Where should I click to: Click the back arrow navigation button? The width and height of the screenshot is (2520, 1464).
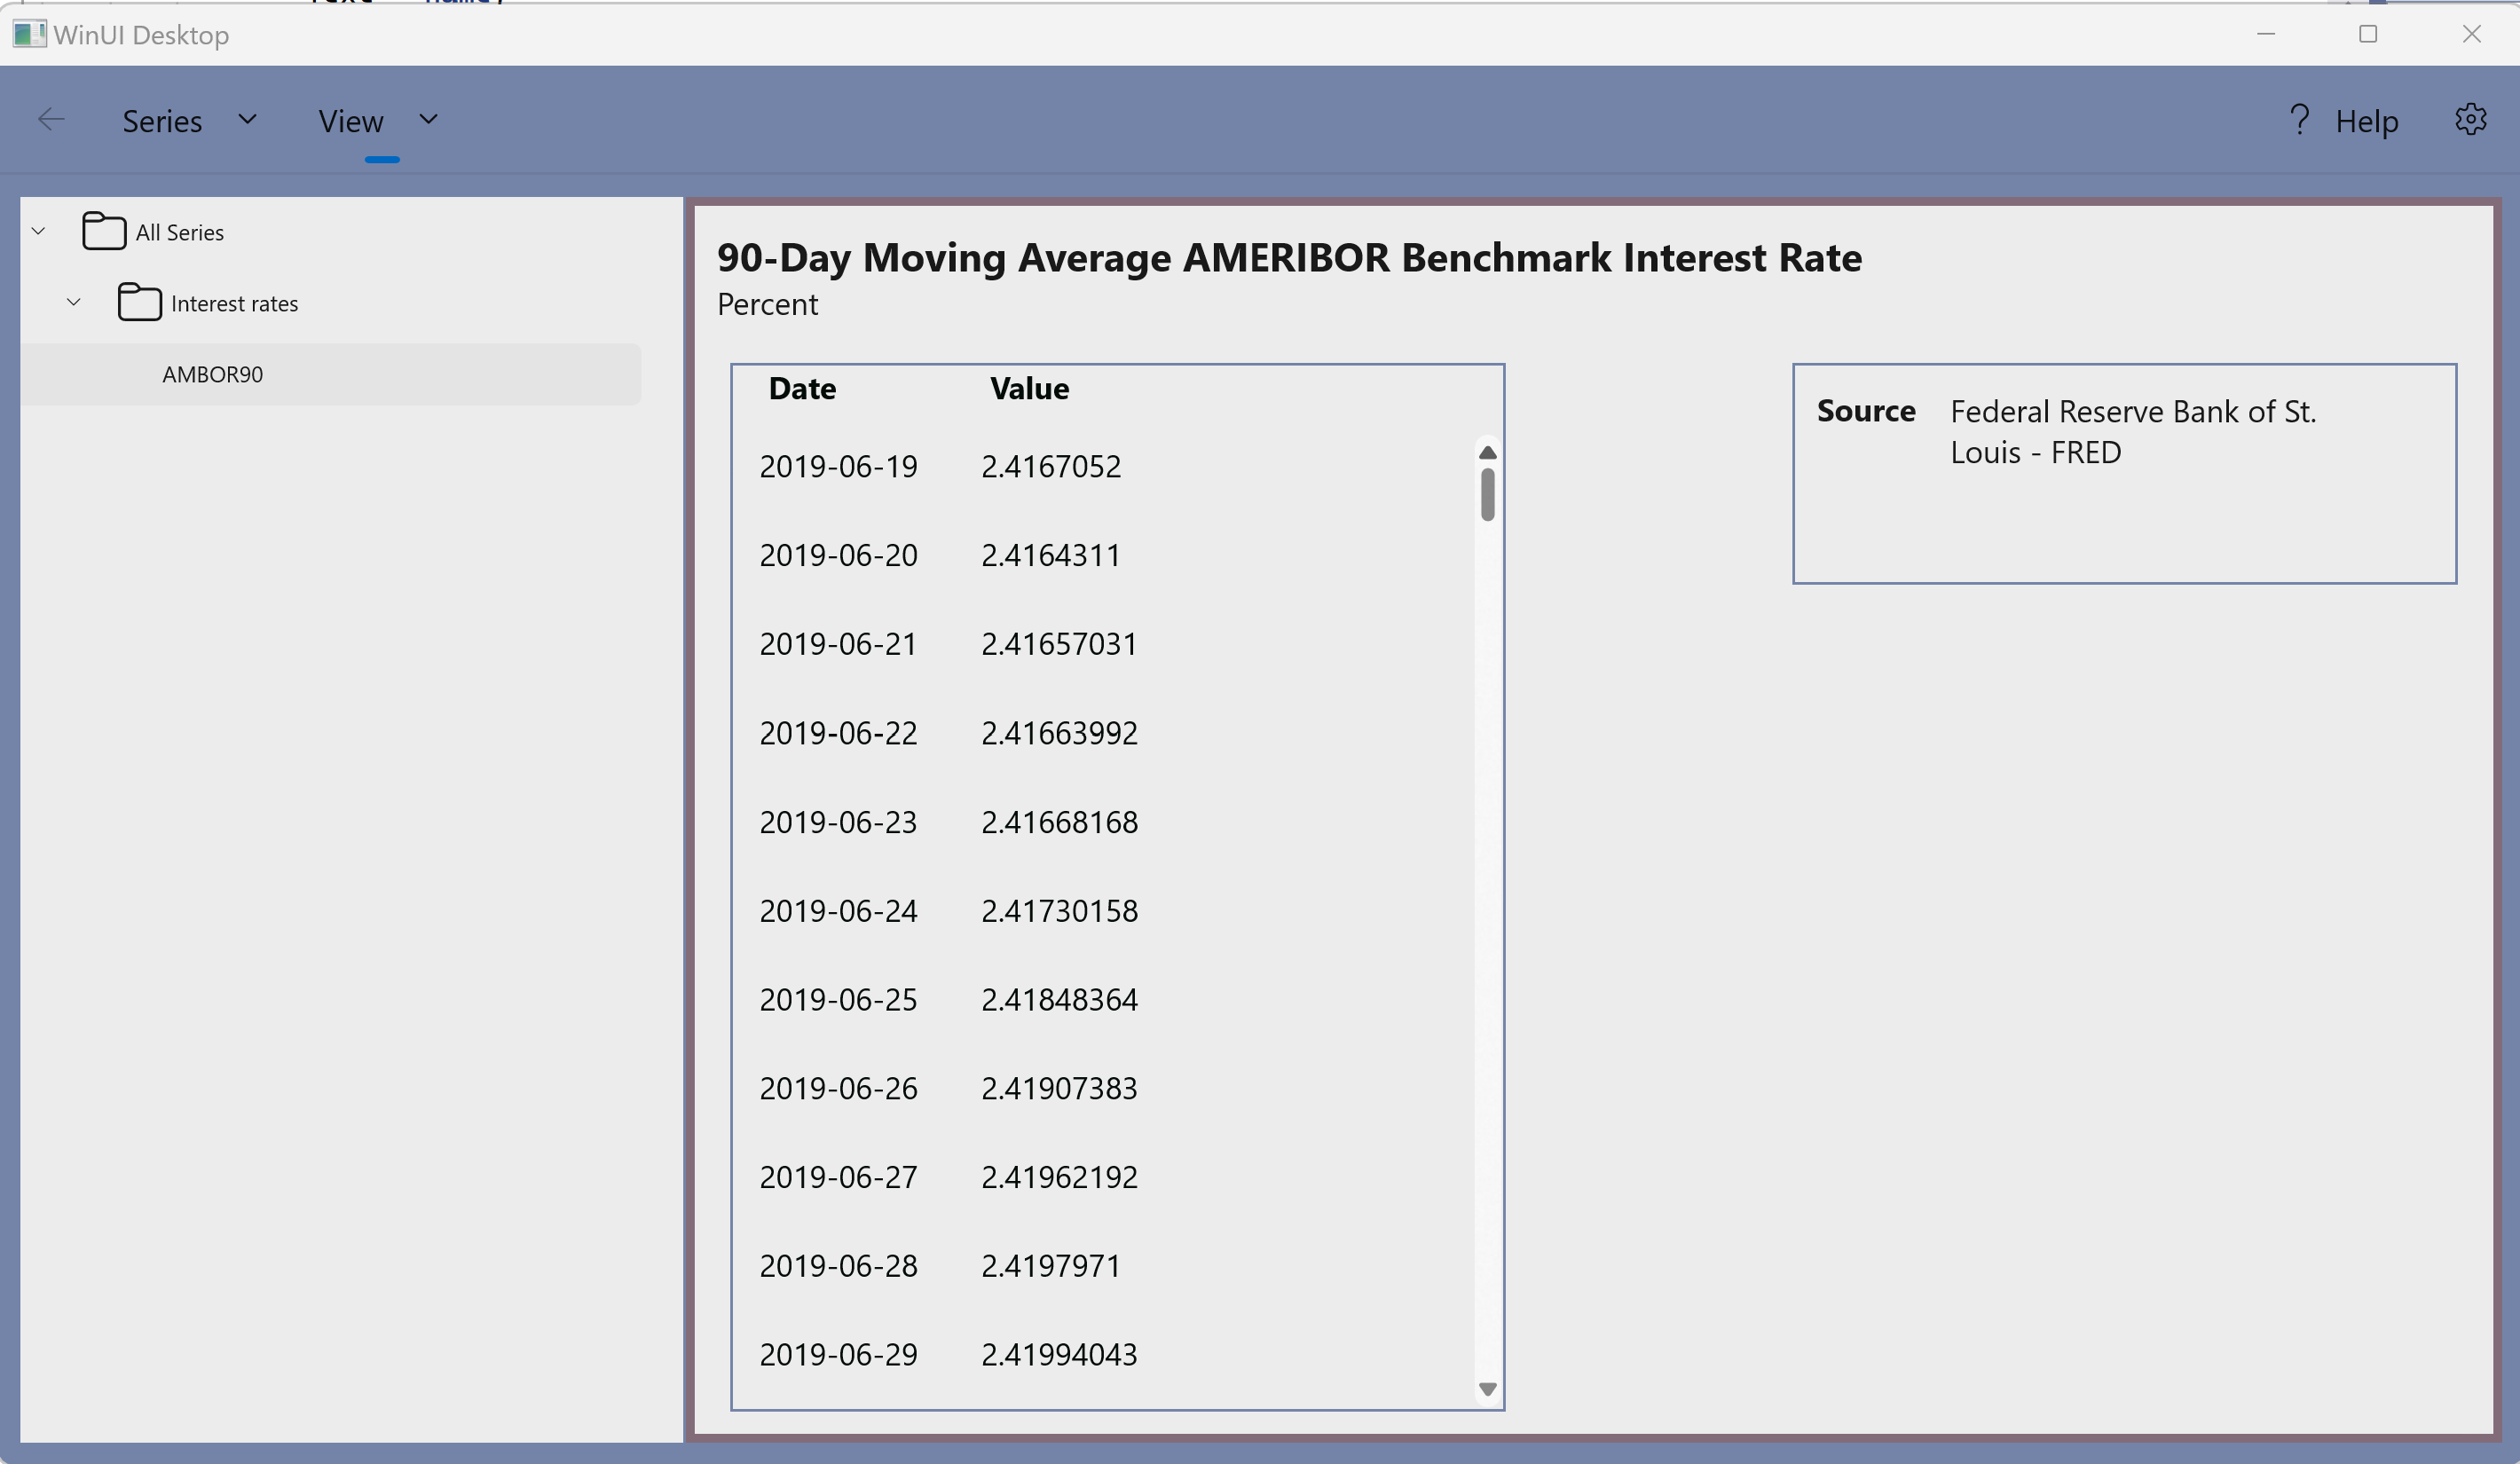[51, 120]
